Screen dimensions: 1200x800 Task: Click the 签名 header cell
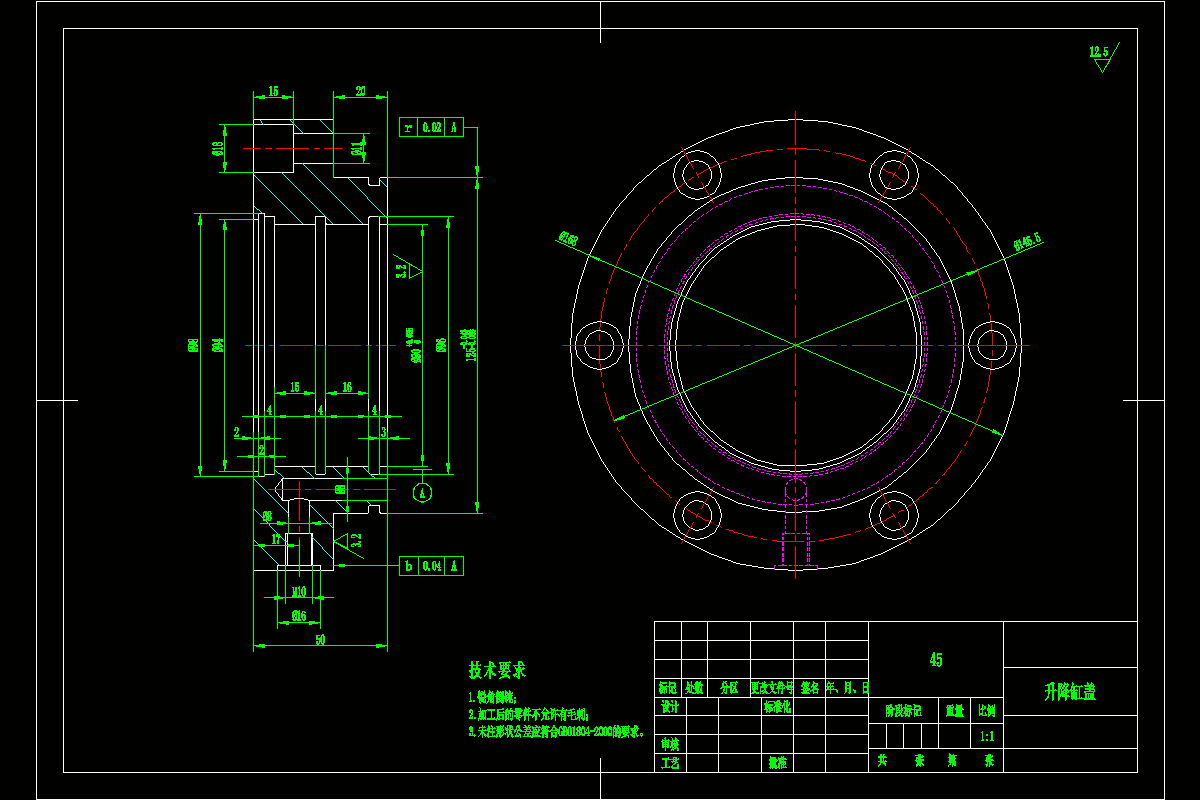point(810,688)
